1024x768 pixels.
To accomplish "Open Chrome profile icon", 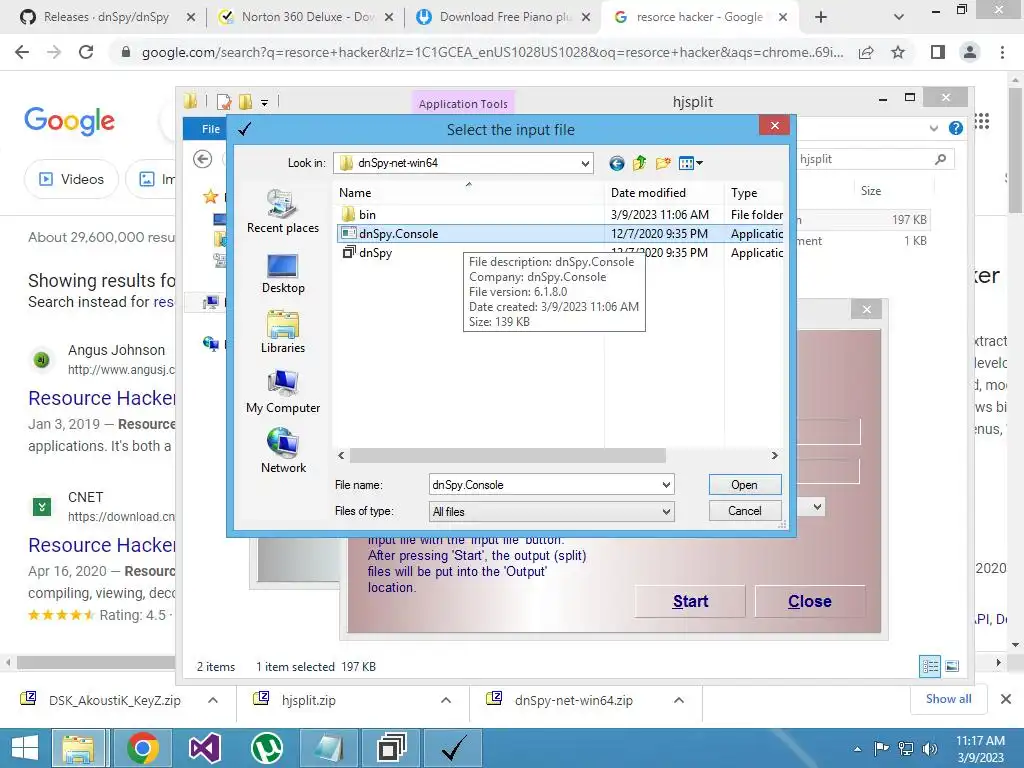I will click(x=970, y=52).
